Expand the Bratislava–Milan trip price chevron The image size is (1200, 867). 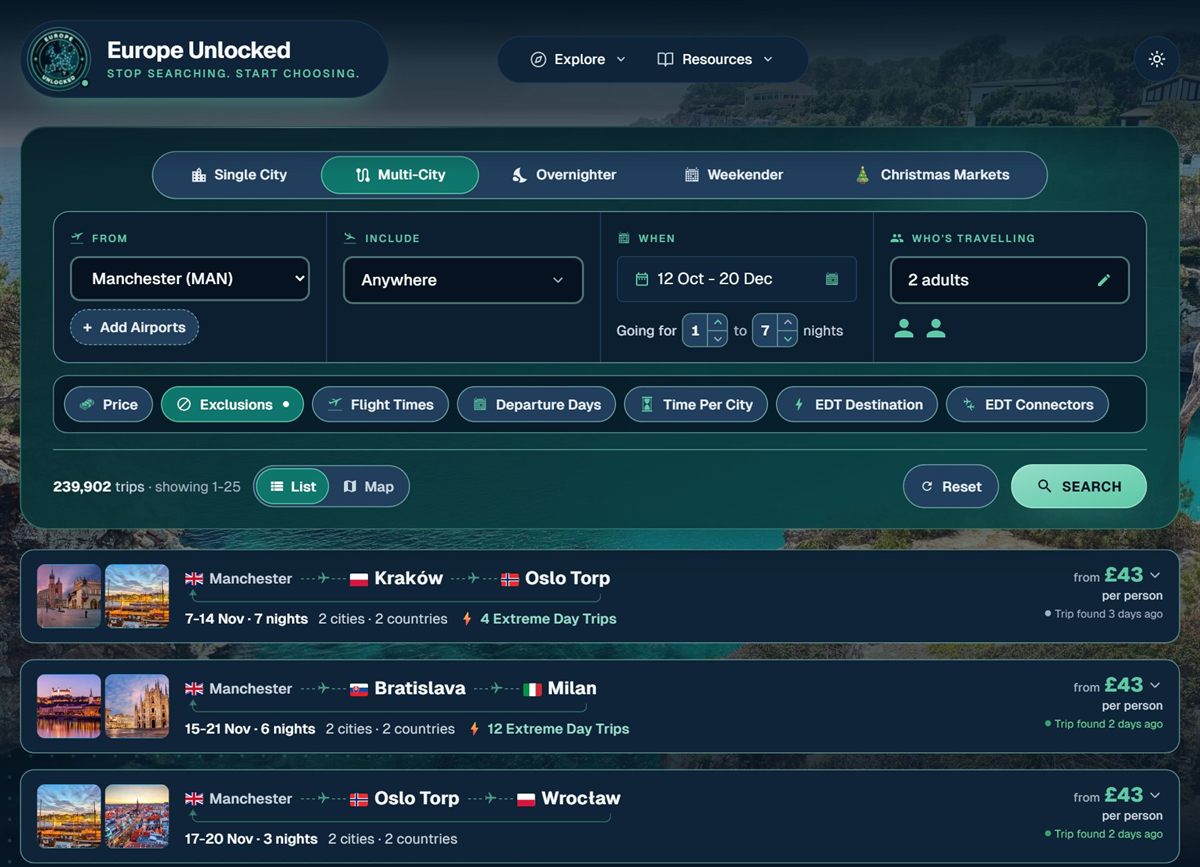click(1155, 685)
